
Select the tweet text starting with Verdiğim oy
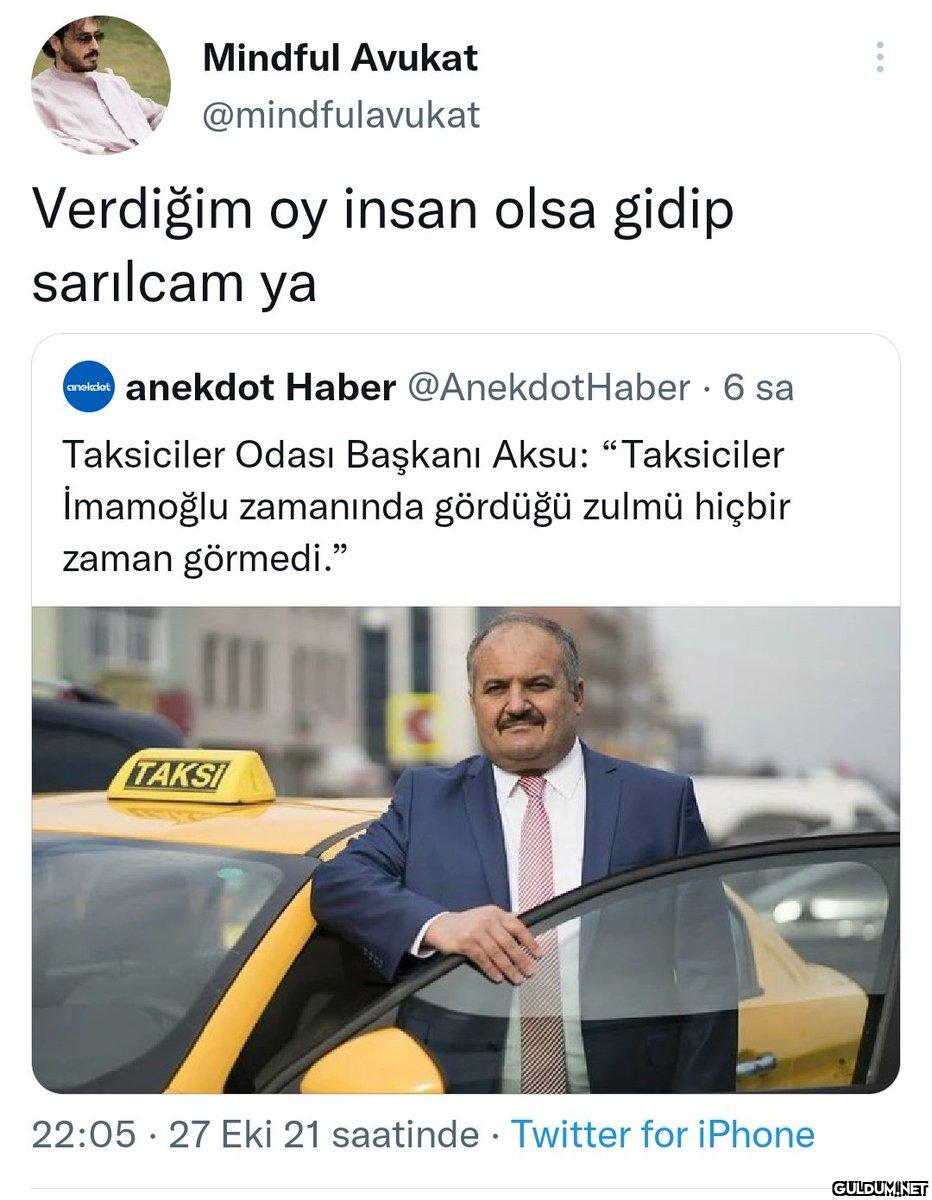[383, 246]
